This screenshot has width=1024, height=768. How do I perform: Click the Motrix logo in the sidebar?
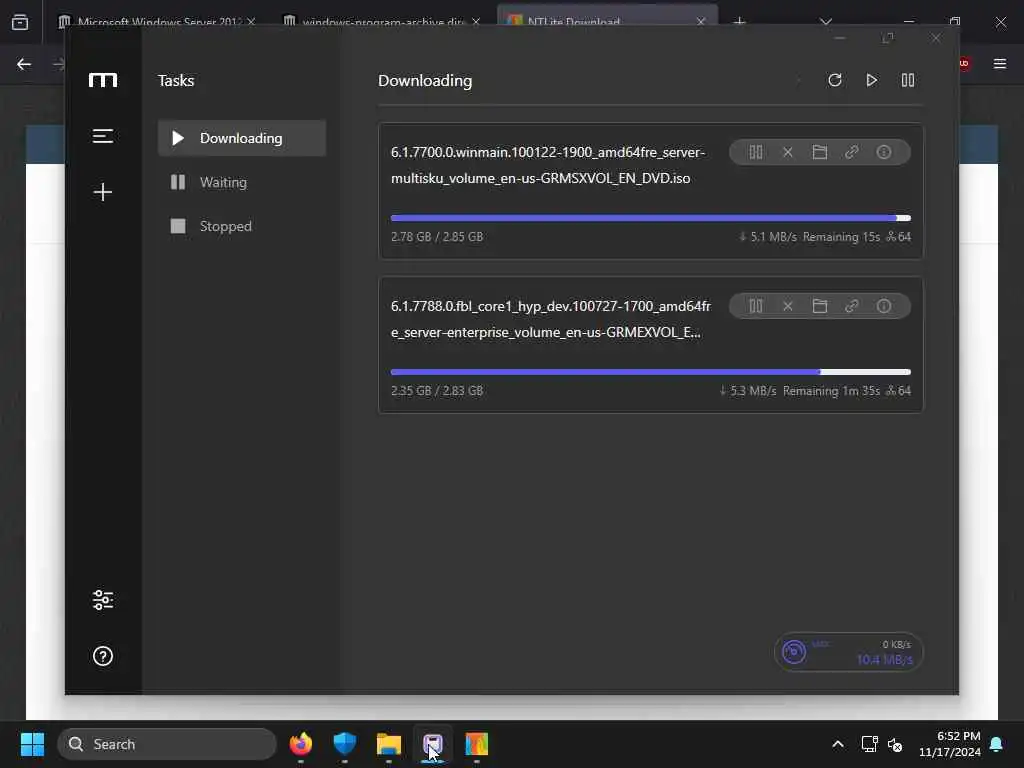(103, 80)
